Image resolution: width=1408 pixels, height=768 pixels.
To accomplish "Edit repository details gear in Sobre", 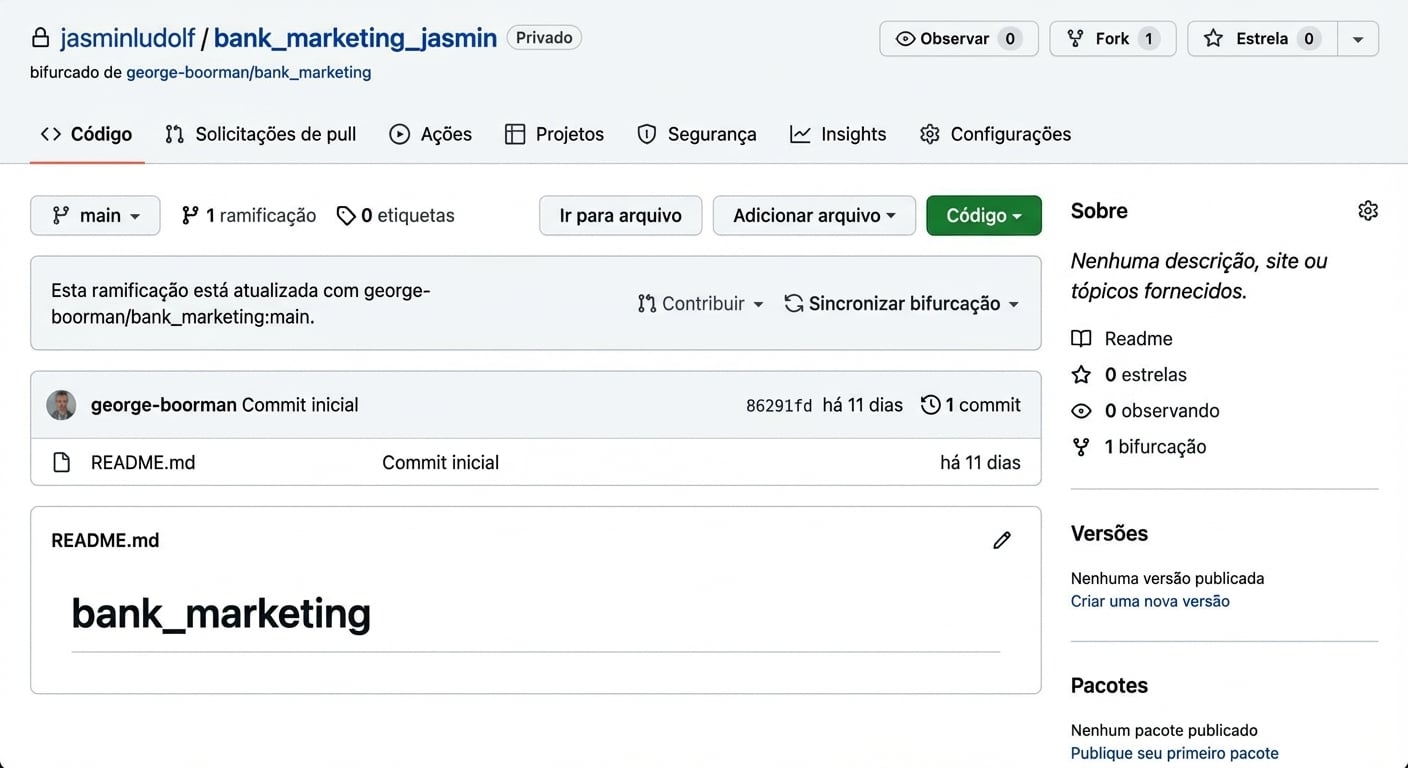I will [x=1368, y=210].
